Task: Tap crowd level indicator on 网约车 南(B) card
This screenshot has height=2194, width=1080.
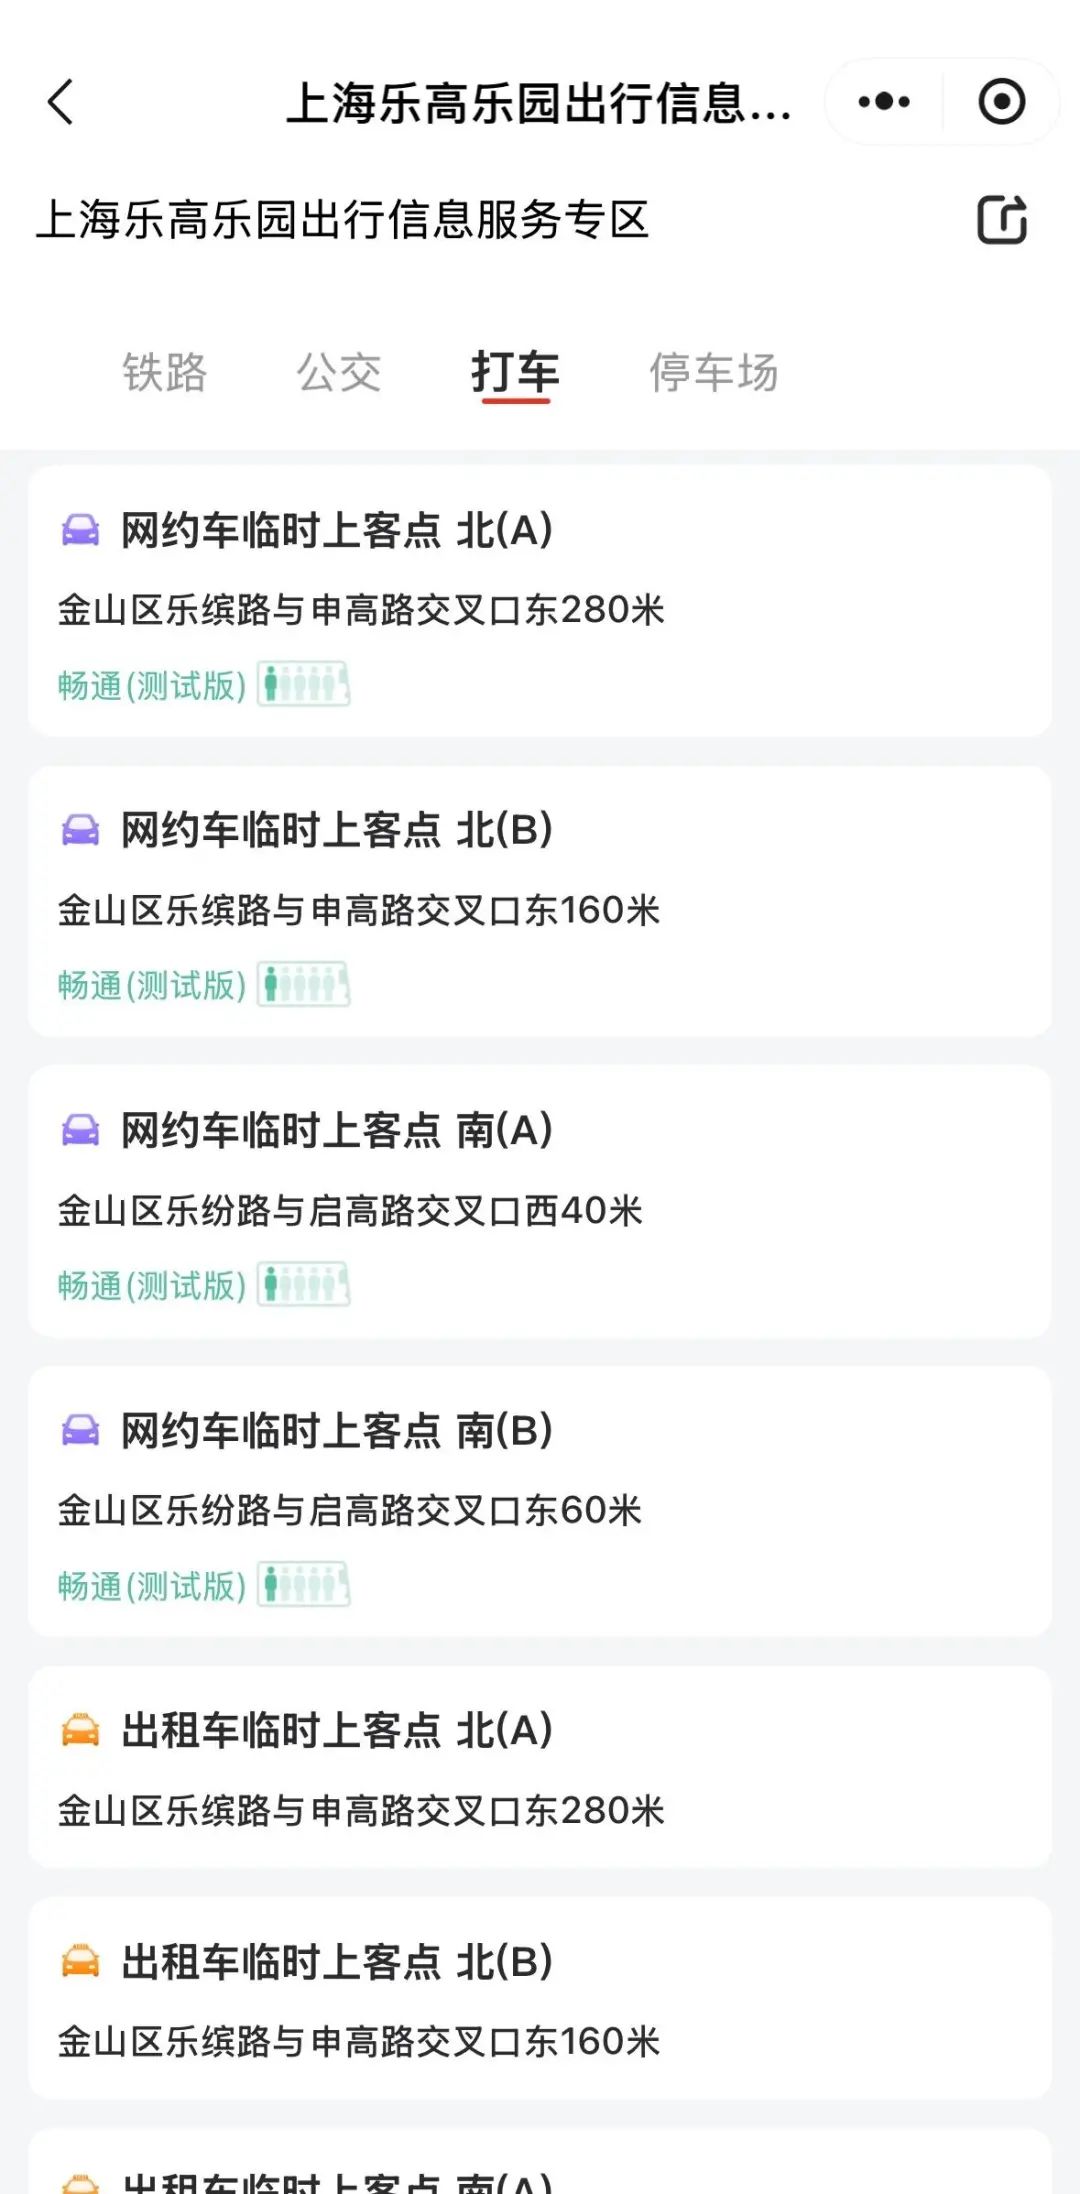Action: point(304,1585)
